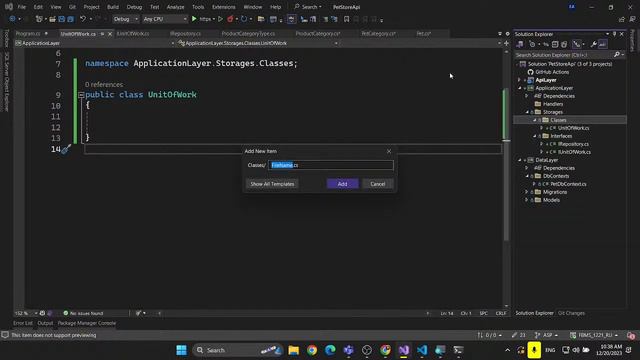Click the quick actions screwdriver icon on line 14
640x360 pixels.
point(66,149)
